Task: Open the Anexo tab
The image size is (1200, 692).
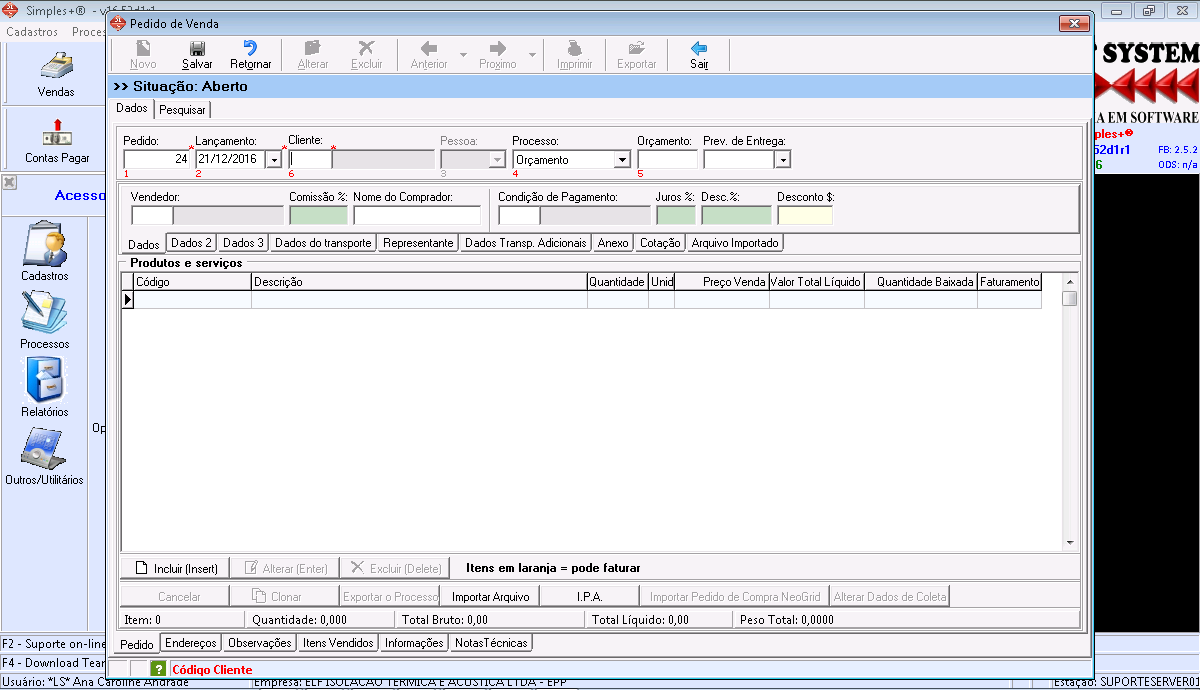Action: tap(613, 243)
